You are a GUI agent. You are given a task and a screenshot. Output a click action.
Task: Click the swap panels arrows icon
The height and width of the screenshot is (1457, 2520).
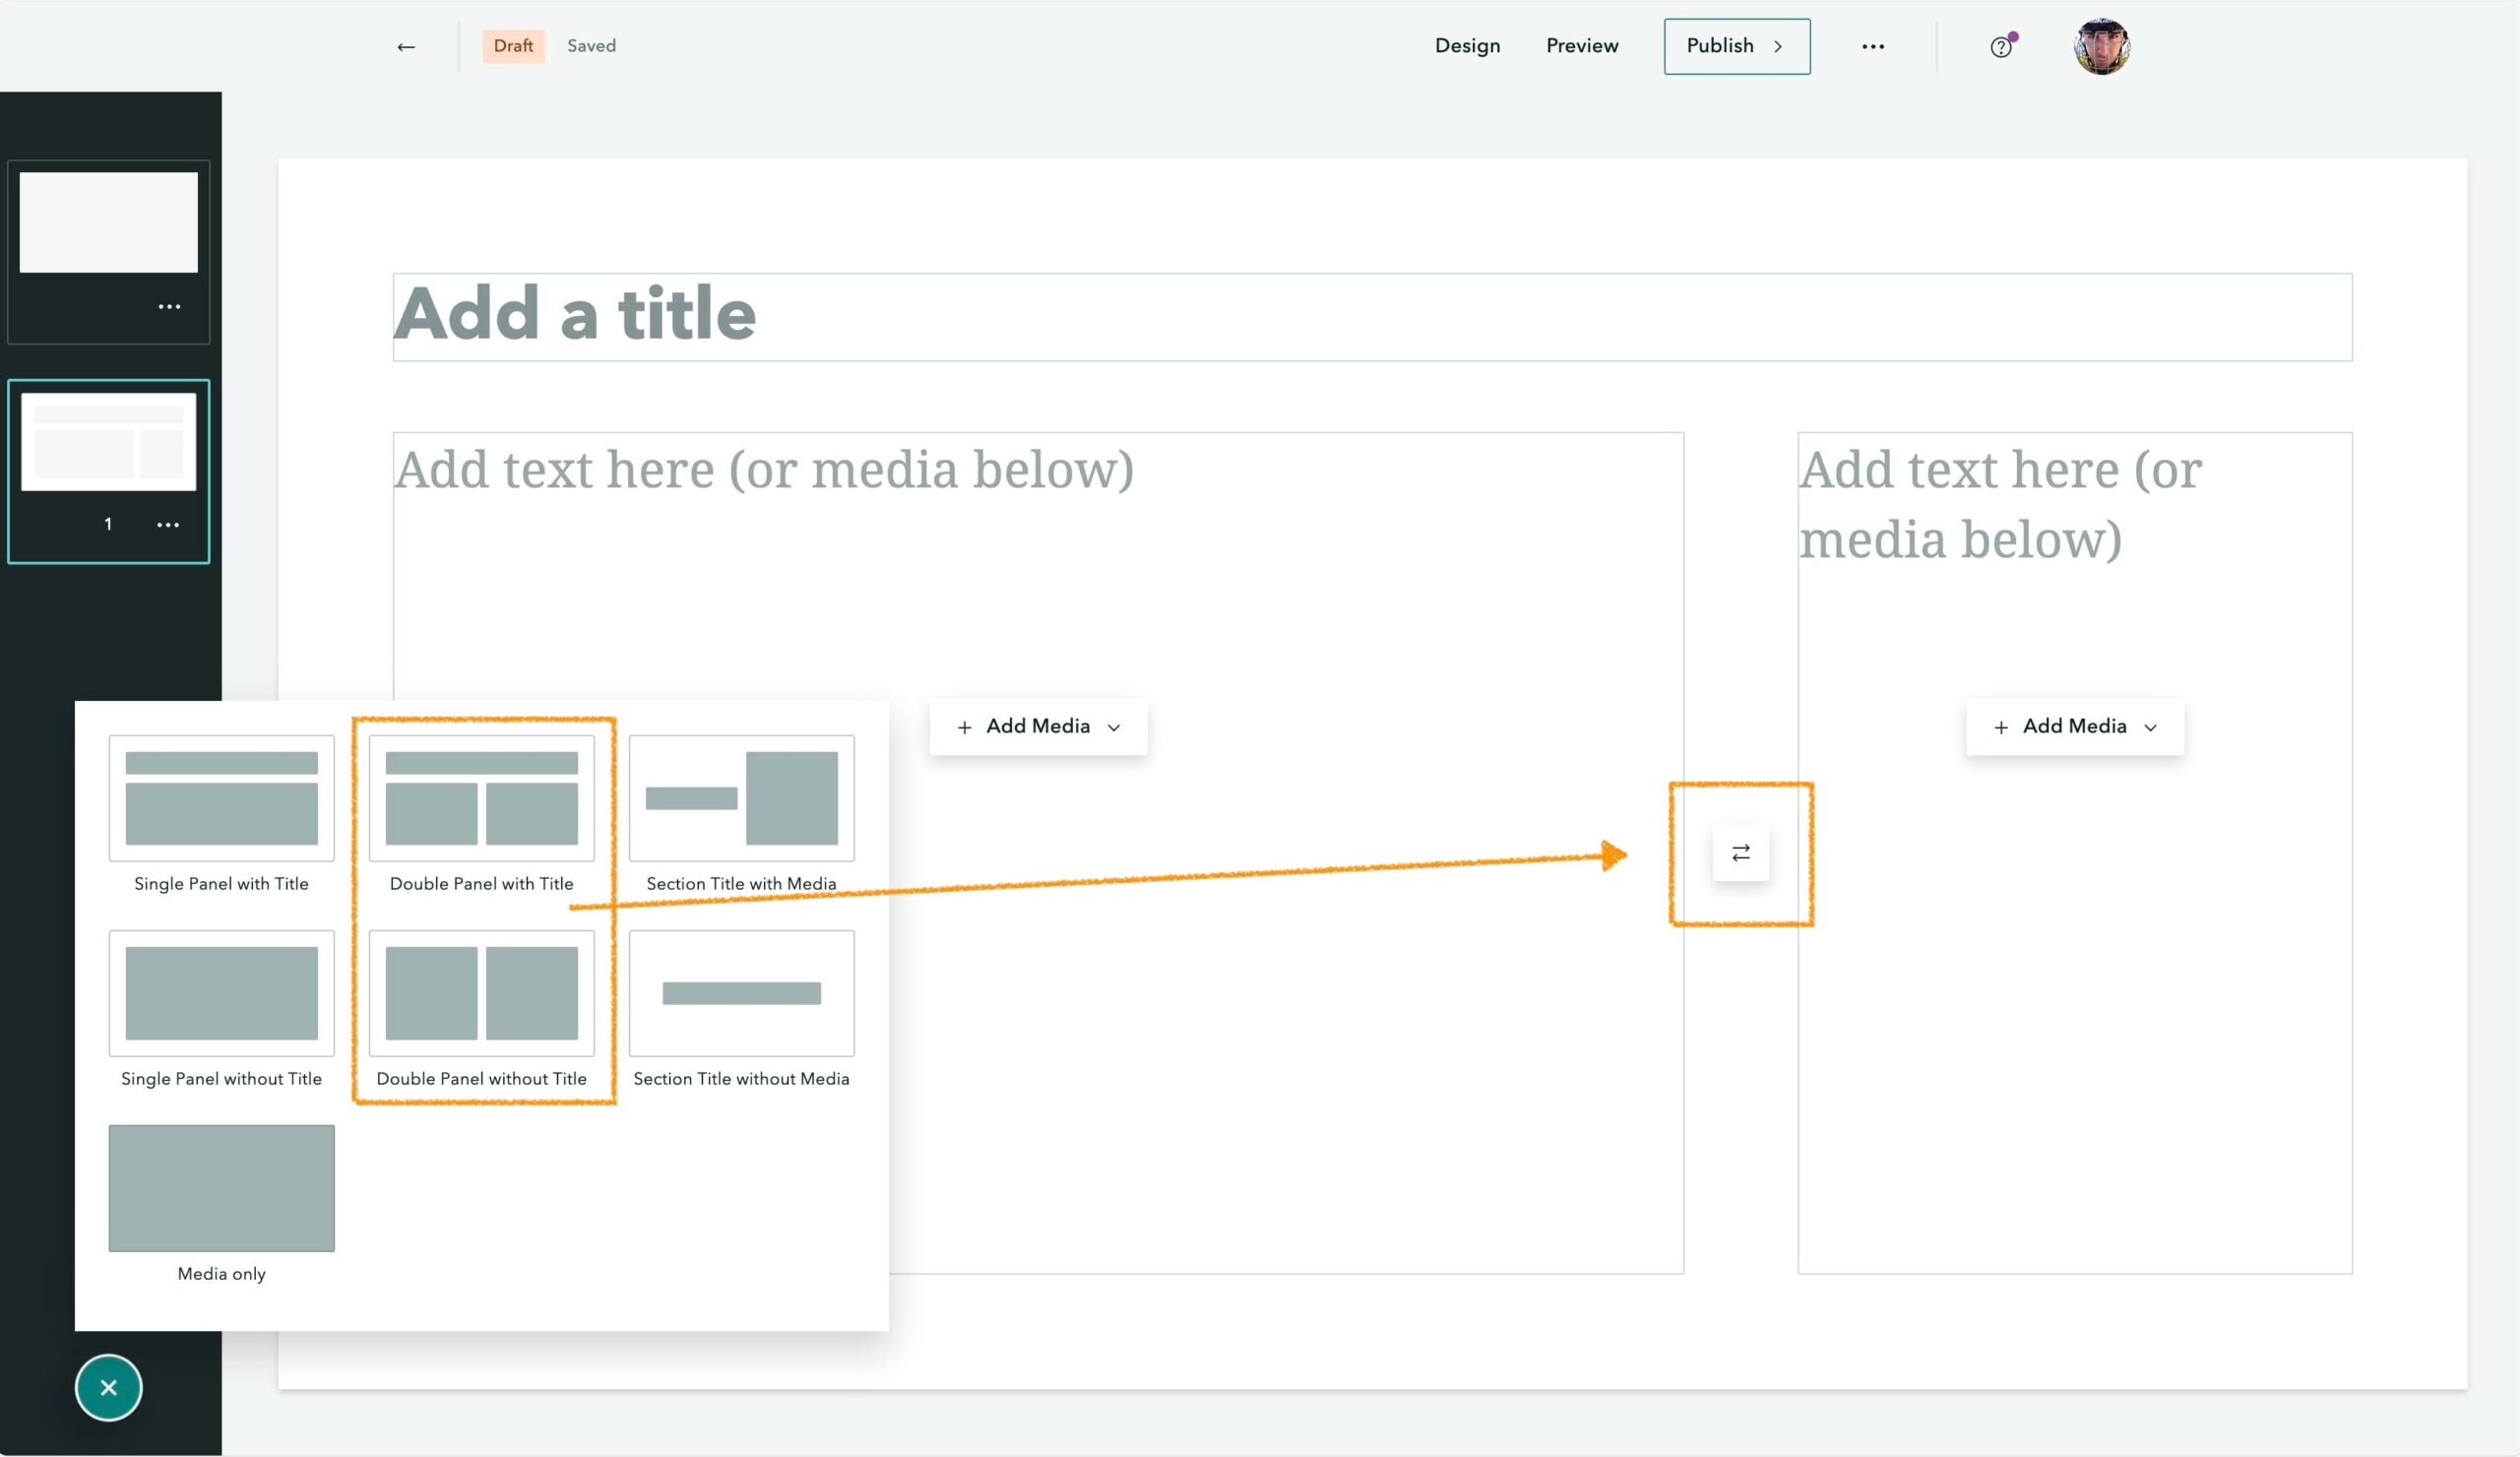click(x=1740, y=853)
